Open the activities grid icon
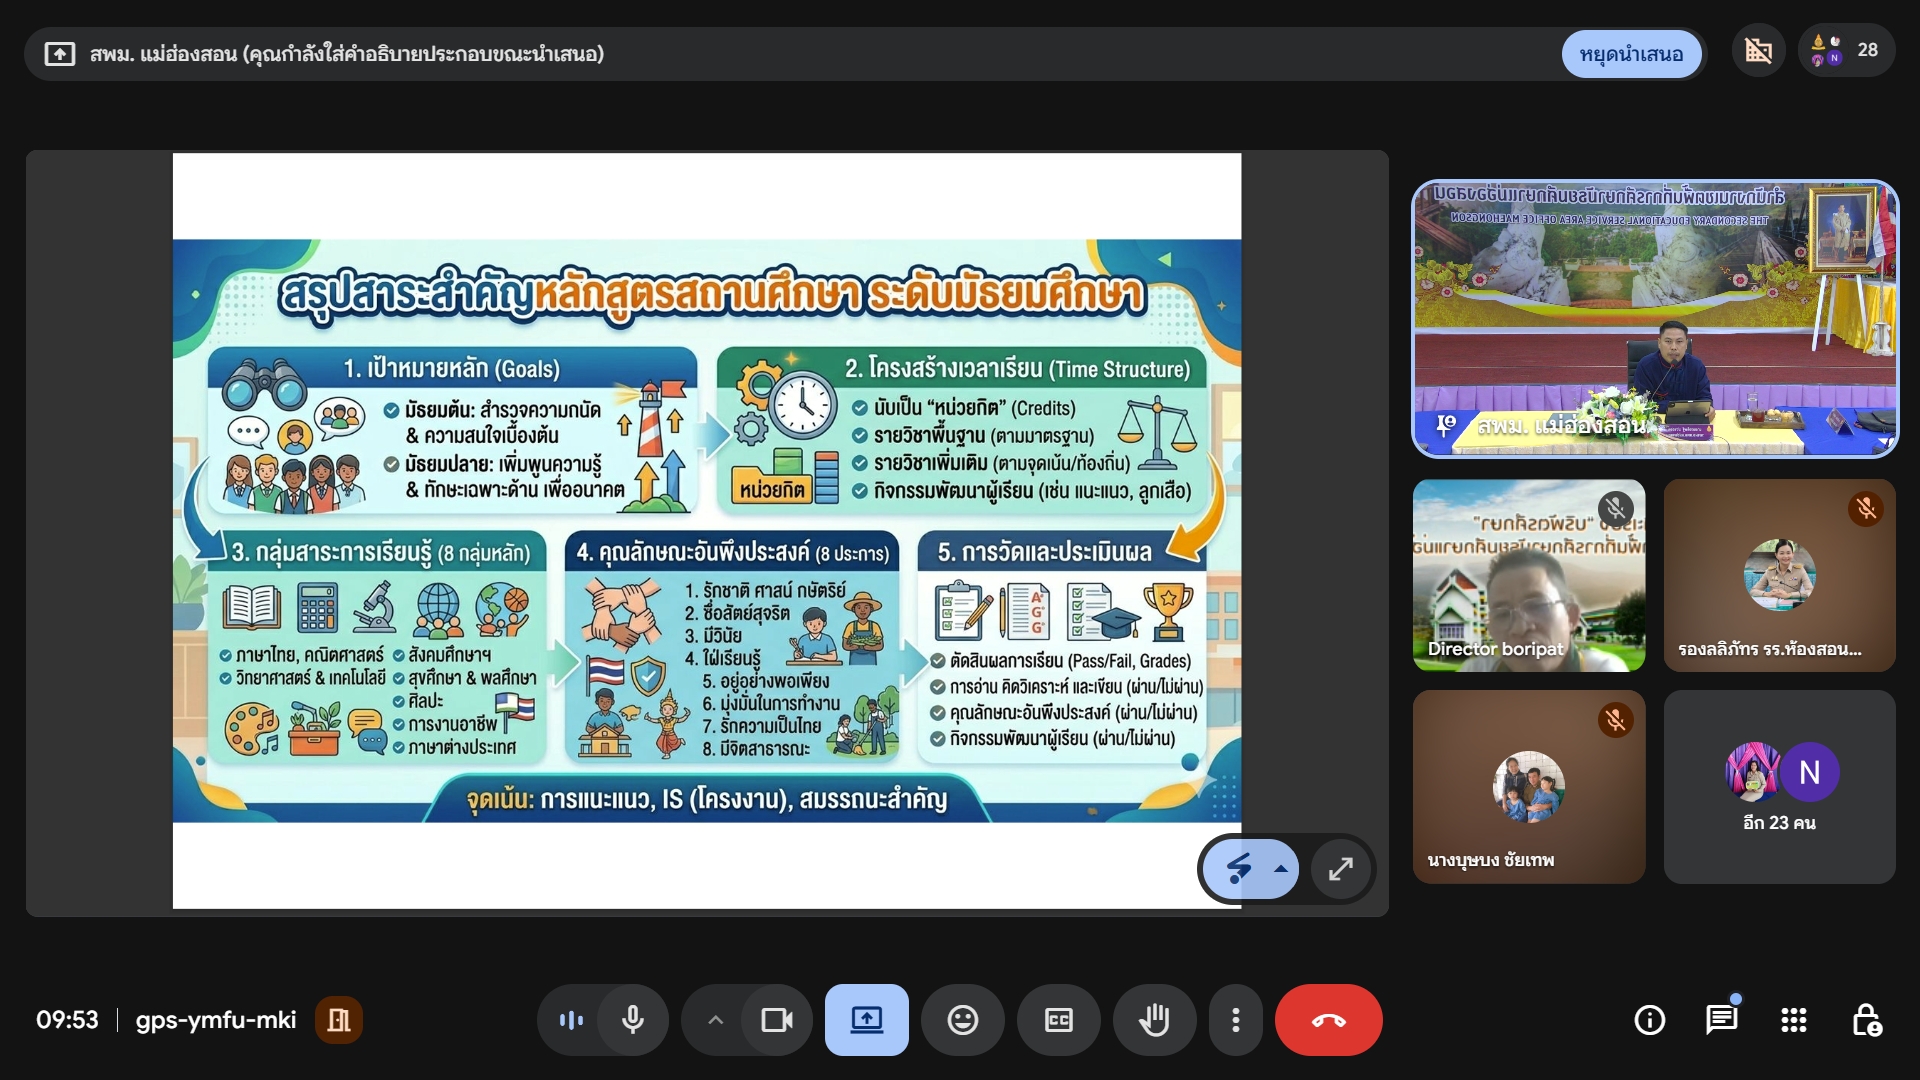This screenshot has width=1920, height=1080. pos(1793,1020)
